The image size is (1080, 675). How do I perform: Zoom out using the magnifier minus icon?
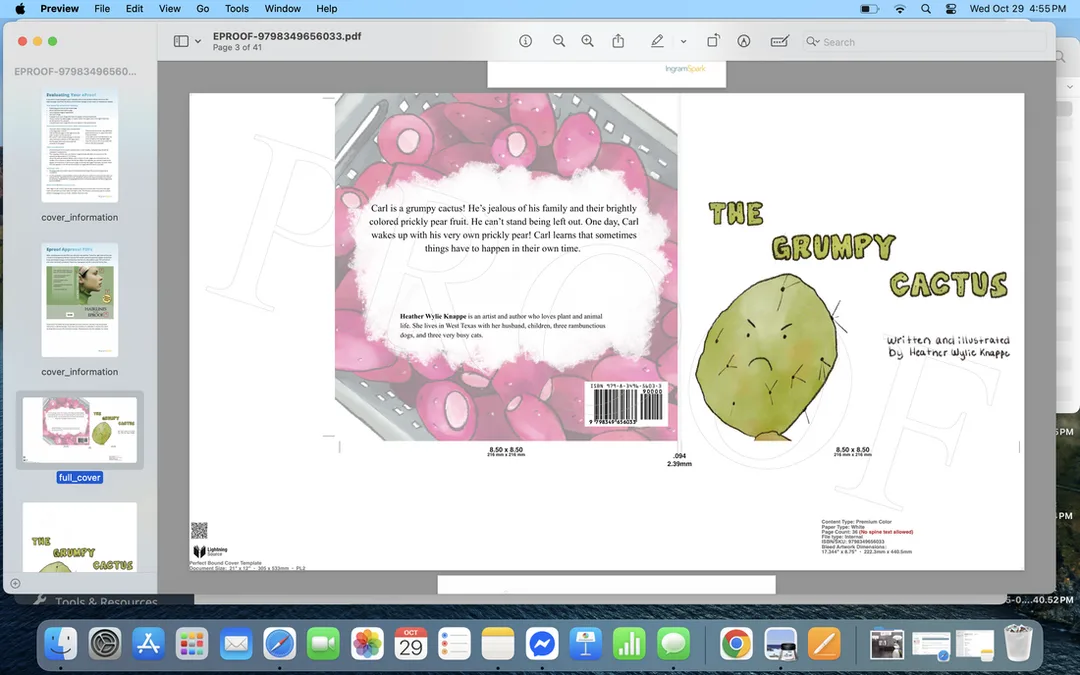pos(559,41)
